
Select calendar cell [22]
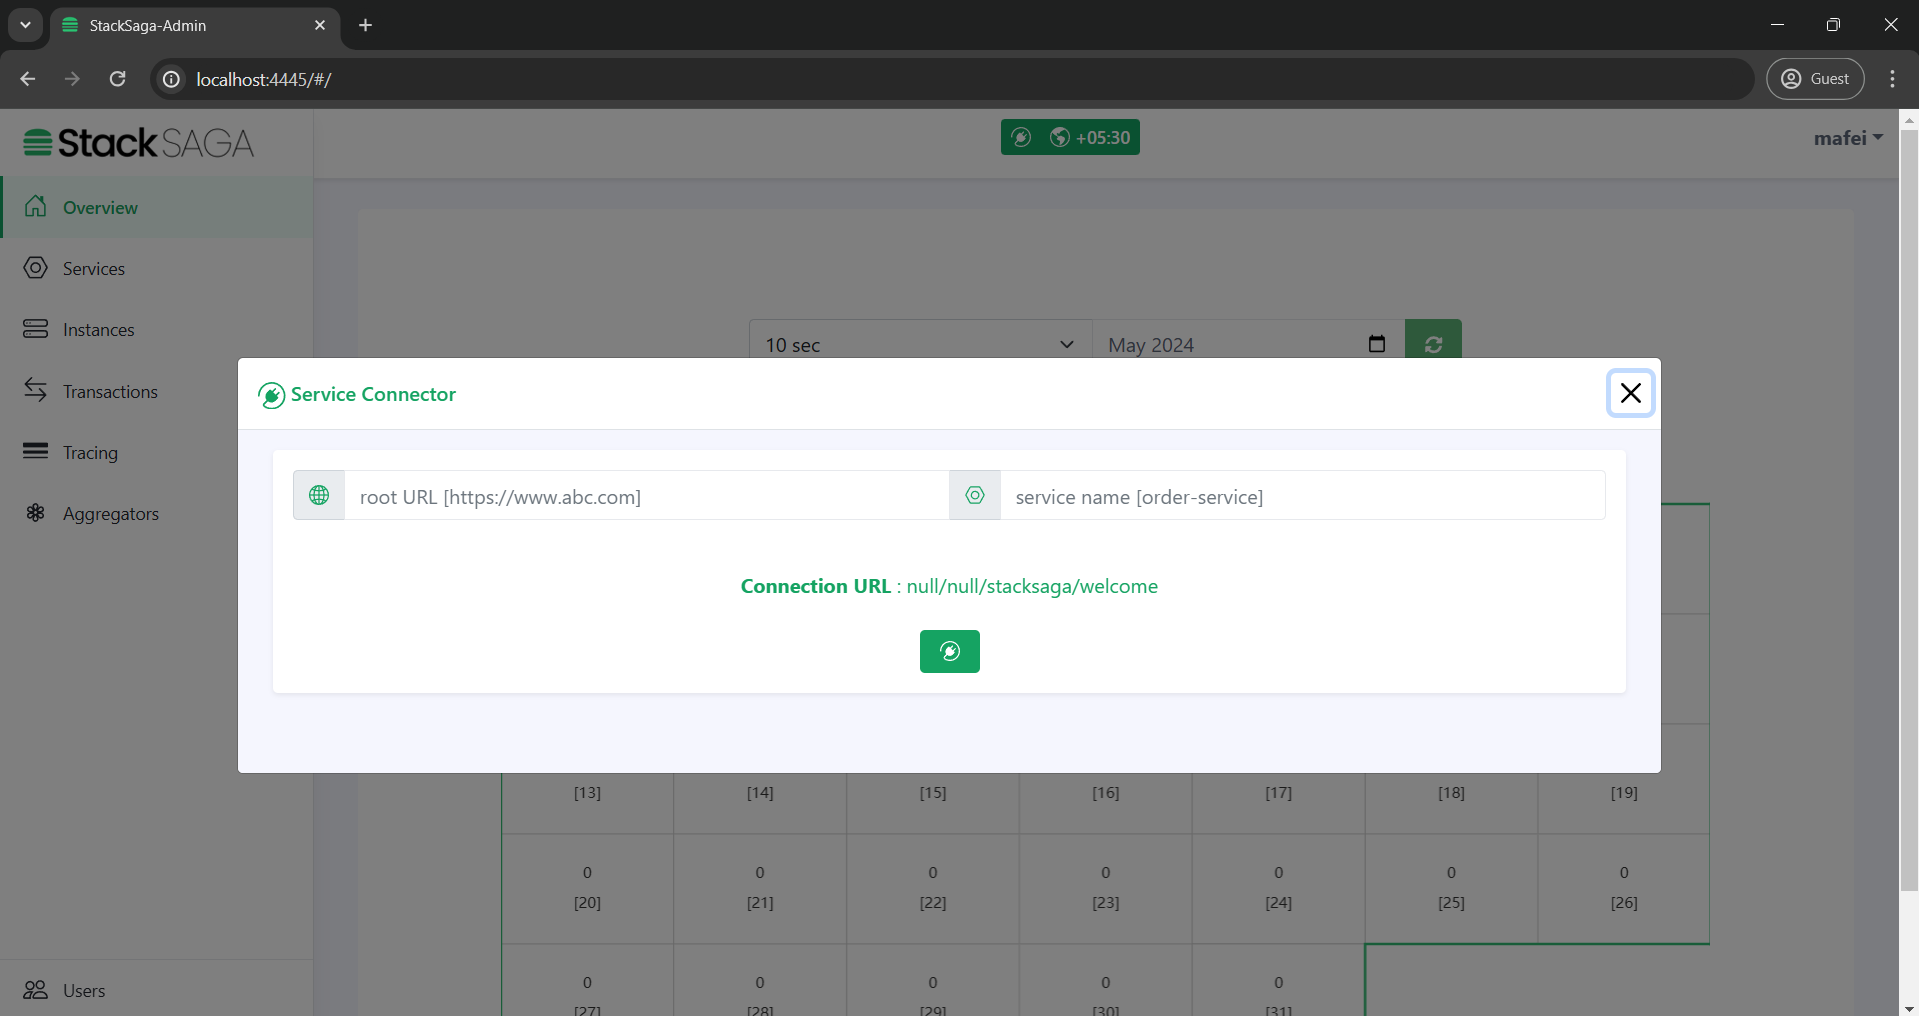[x=933, y=888]
